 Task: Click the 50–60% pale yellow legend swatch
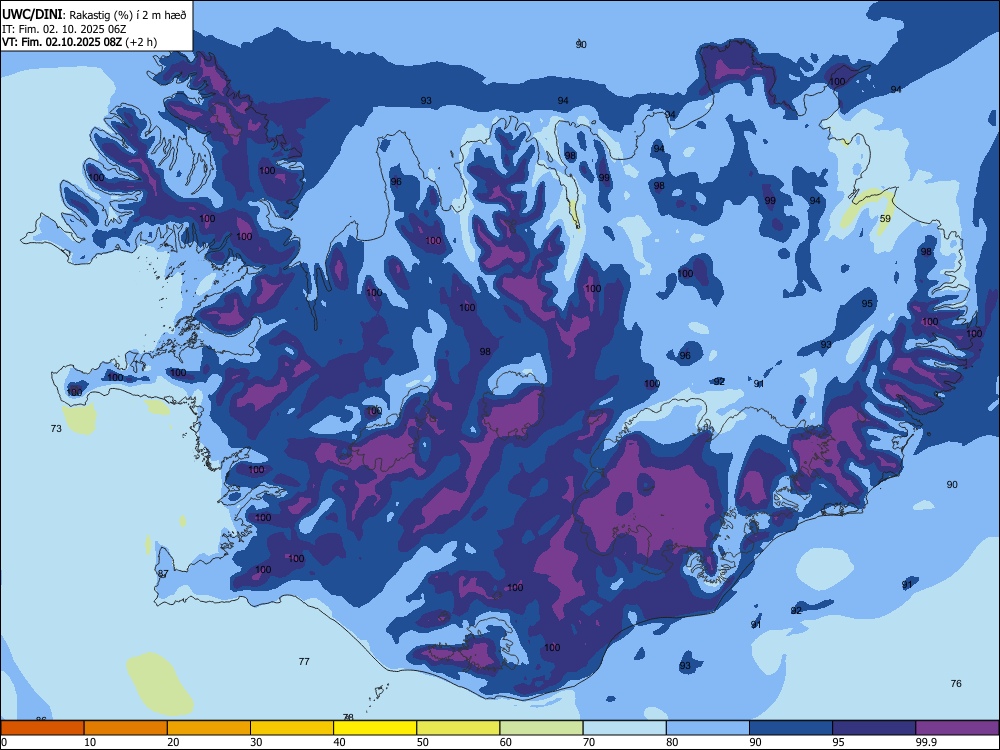pyautogui.click(x=458, y=728)
